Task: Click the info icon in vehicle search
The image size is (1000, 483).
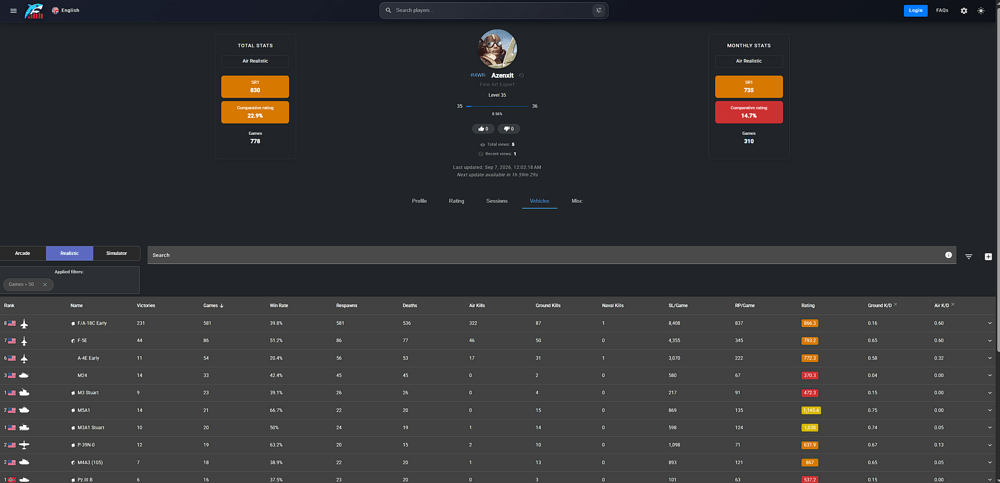Action: coord(948,255)
